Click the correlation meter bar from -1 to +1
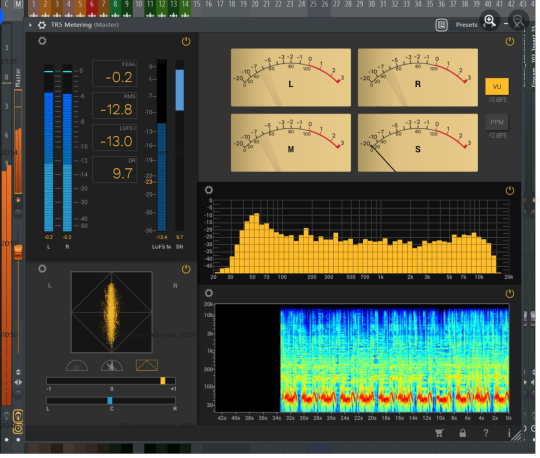The height and width of the screenshot is (458, 540). [x=111, y=381]
